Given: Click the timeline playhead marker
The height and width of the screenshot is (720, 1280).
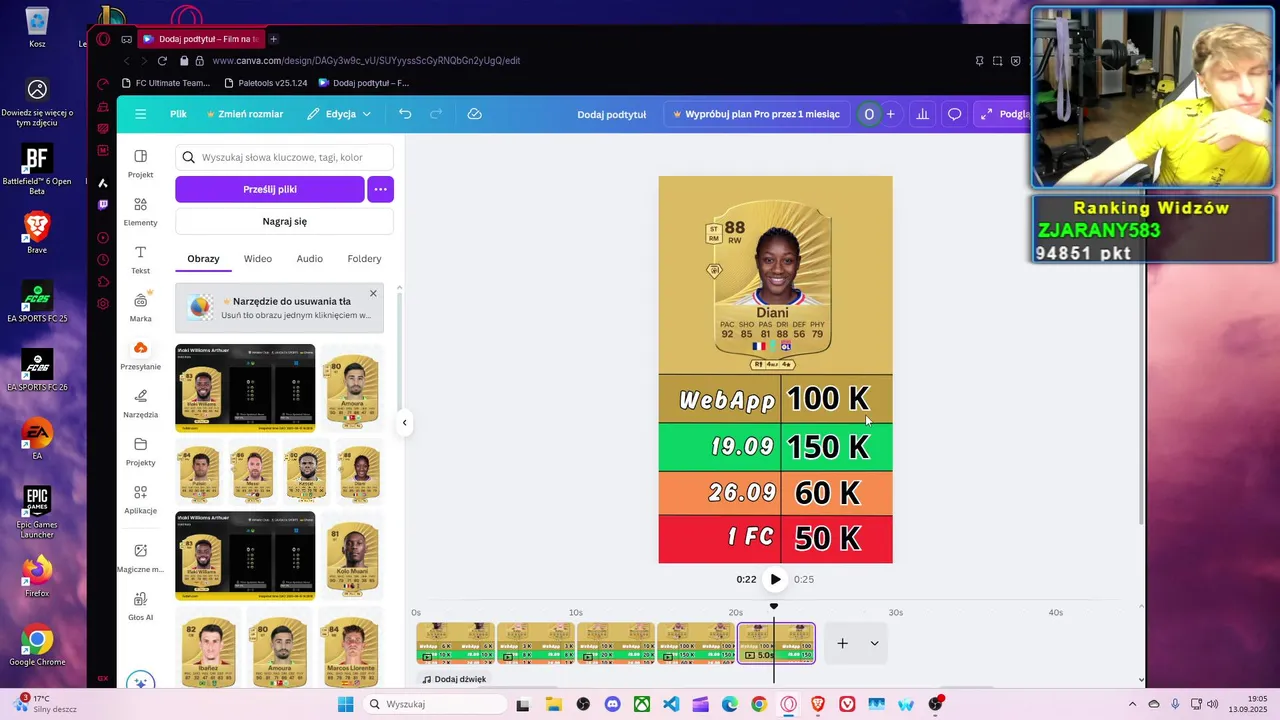Looking at the screenshot, I should [773, 606].
